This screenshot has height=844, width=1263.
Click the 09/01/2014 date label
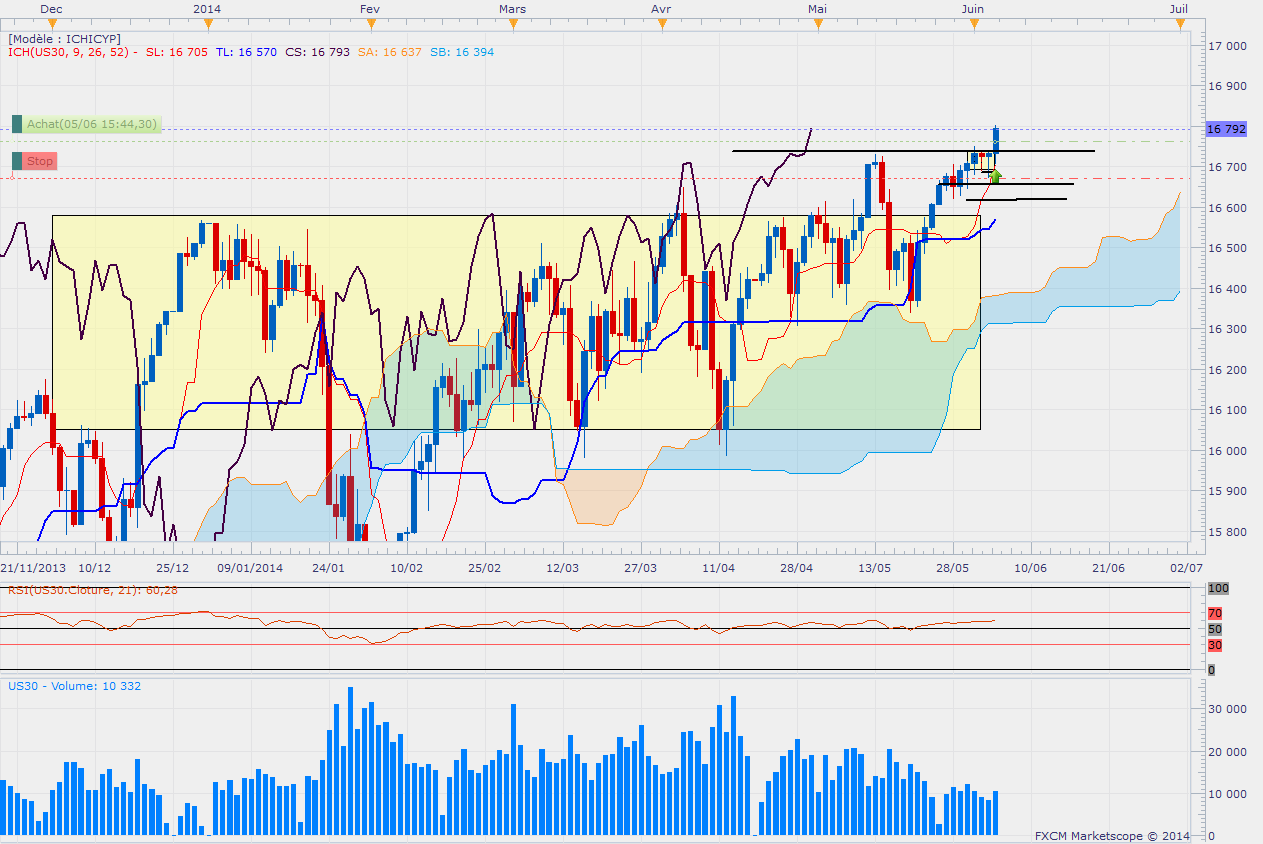(250, 567)
